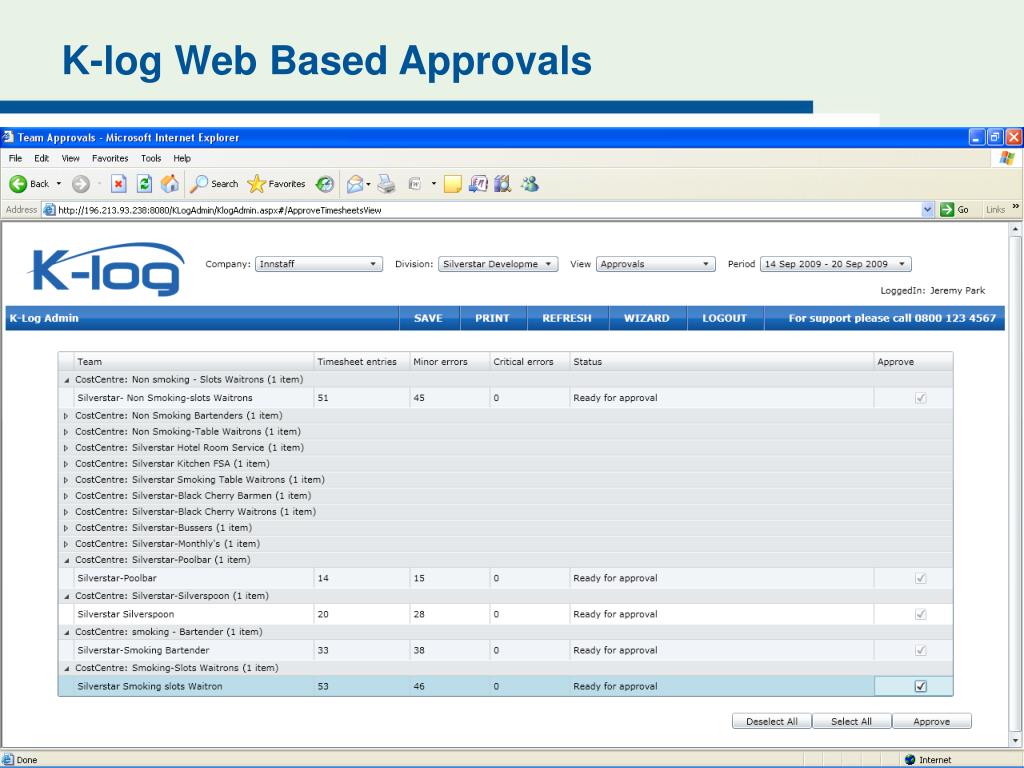This screenshot has width=1024, height=768.
Task: Expand CostCentre Non Smoking Bartenders group
Action: tap(66, 416)
